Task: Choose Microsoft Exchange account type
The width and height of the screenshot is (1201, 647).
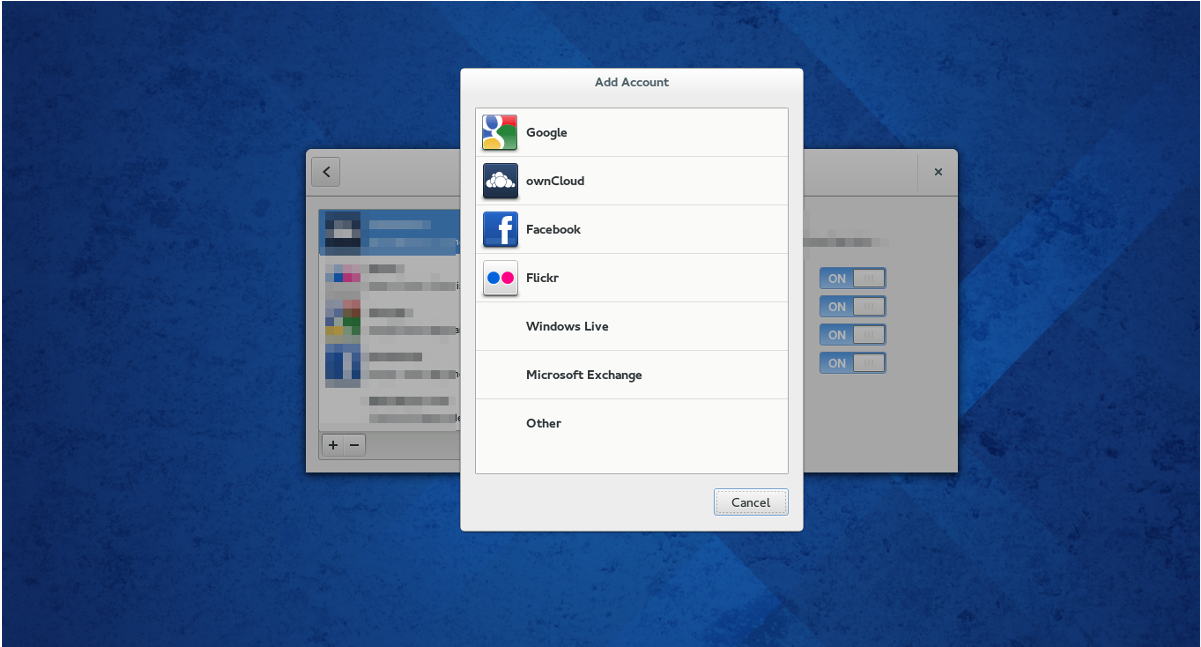Action: click(x=632, y=375)
